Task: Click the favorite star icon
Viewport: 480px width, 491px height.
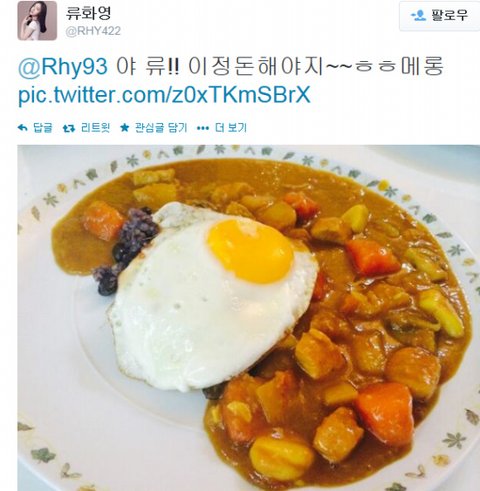Action: [x=125, y=127]
